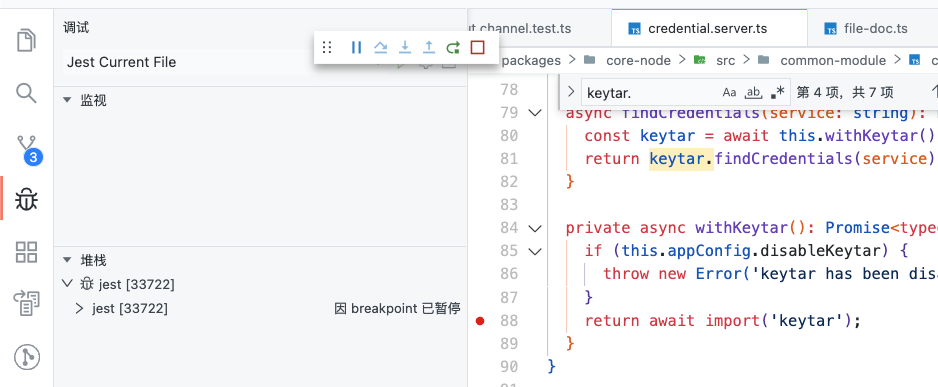Screen dimensions: 938x387
Task: Click the 因 breakpoint 已暂停 status text
Action: tap(397, 309)
